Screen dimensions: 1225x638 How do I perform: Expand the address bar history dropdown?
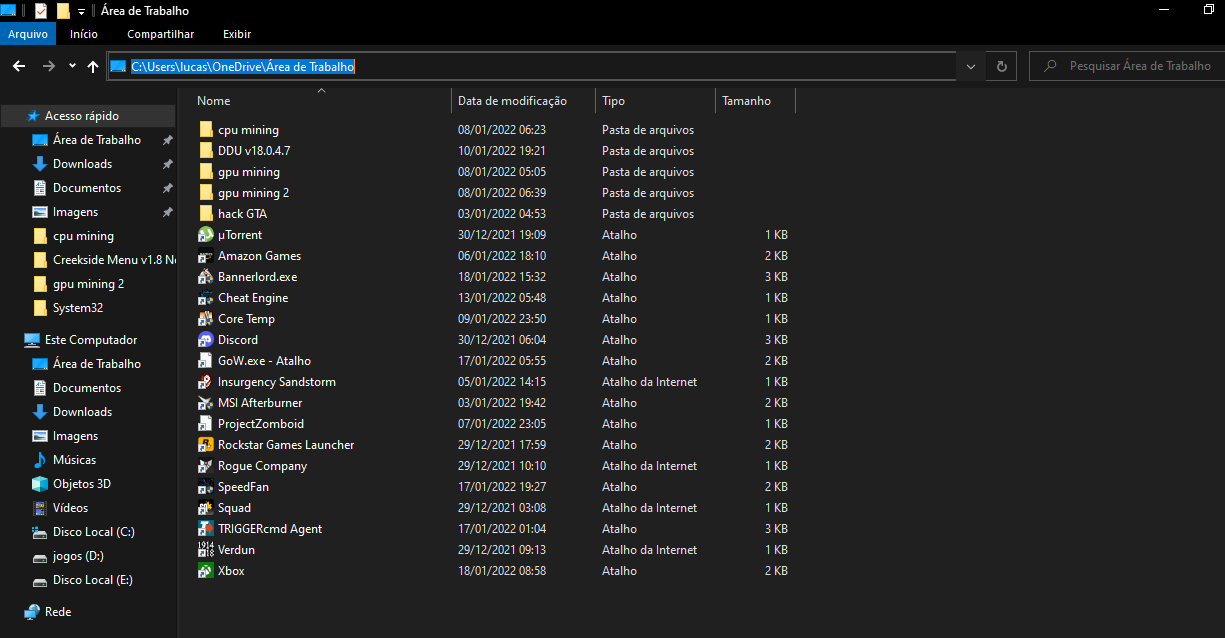(x=970, y=66)
